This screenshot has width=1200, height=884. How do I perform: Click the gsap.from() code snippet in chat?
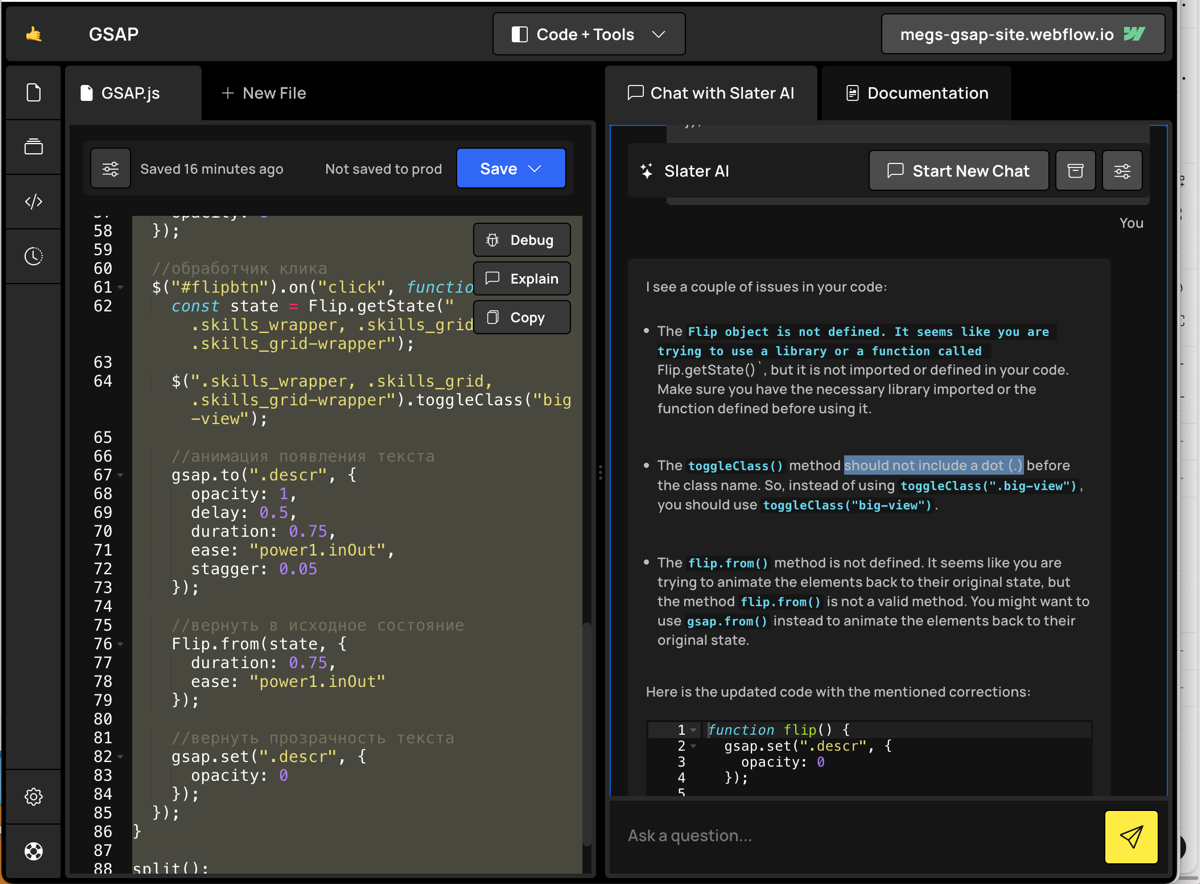[727, 621]
